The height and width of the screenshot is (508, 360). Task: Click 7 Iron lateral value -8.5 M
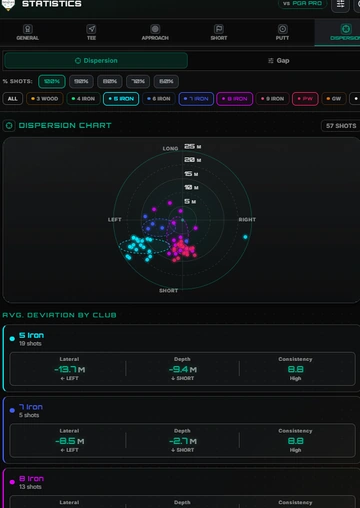pos(69,441)
